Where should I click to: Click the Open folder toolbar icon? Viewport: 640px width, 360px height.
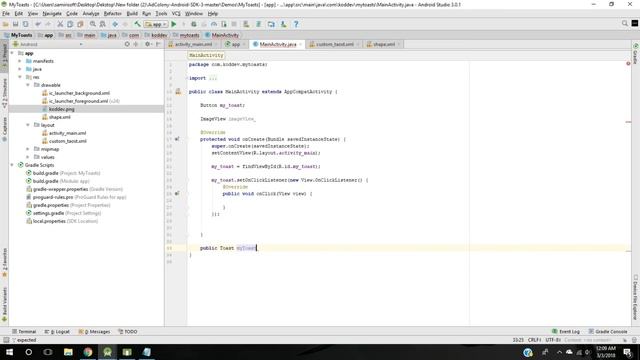(x=6, y=24)
